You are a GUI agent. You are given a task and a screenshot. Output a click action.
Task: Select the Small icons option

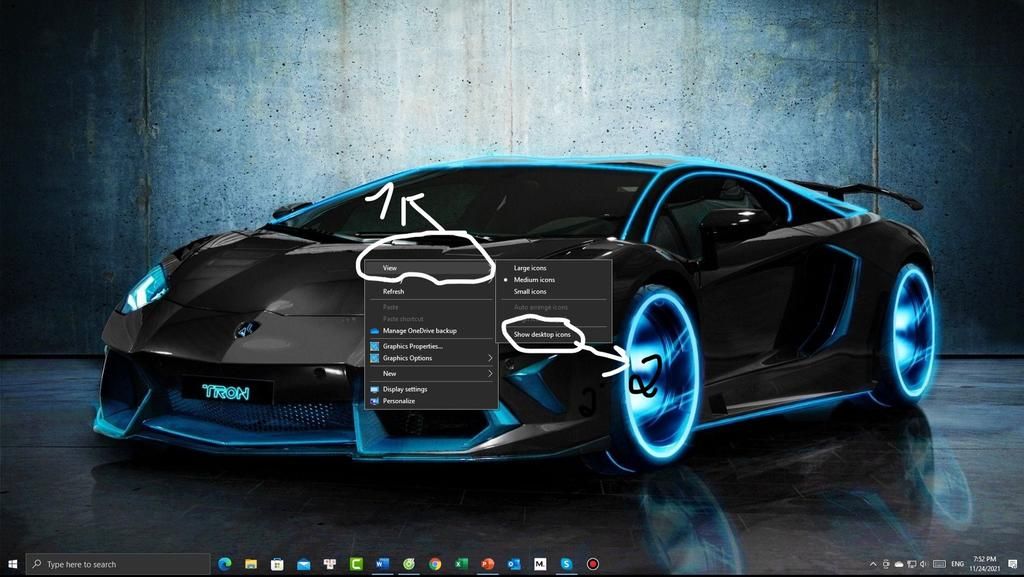tap(554, 292)
